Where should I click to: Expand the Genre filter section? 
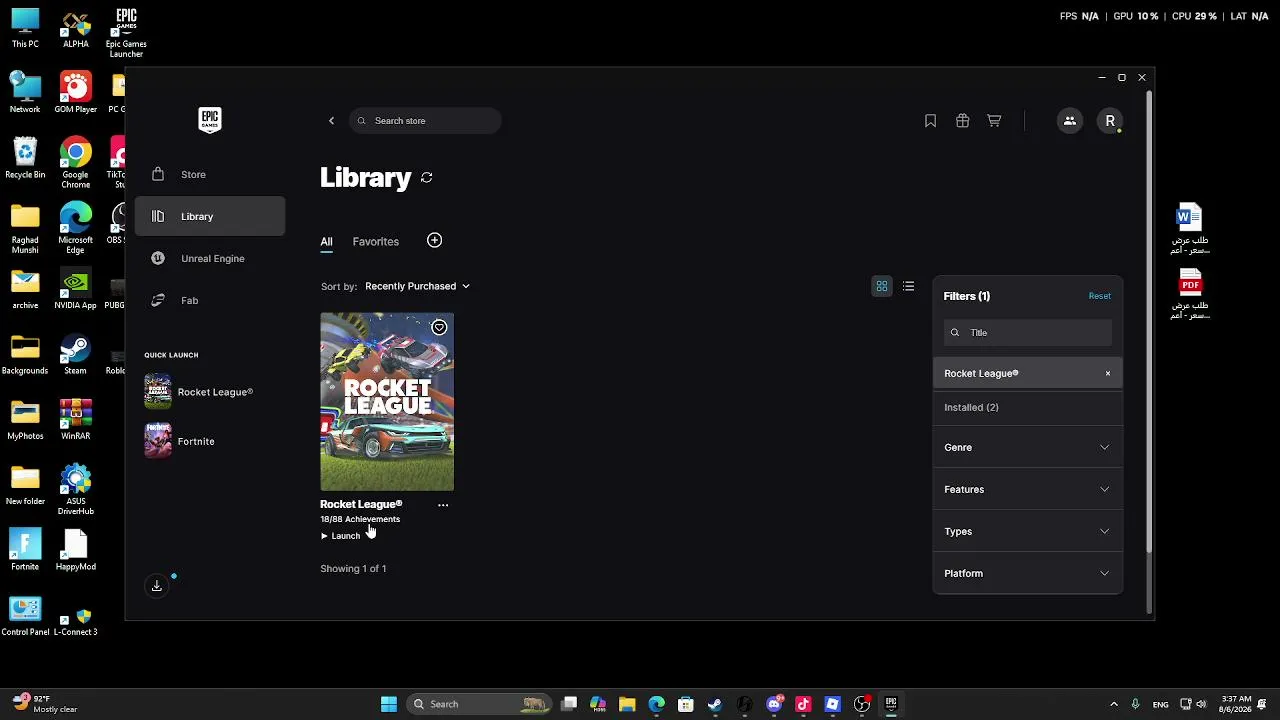tap(1028, 447)
